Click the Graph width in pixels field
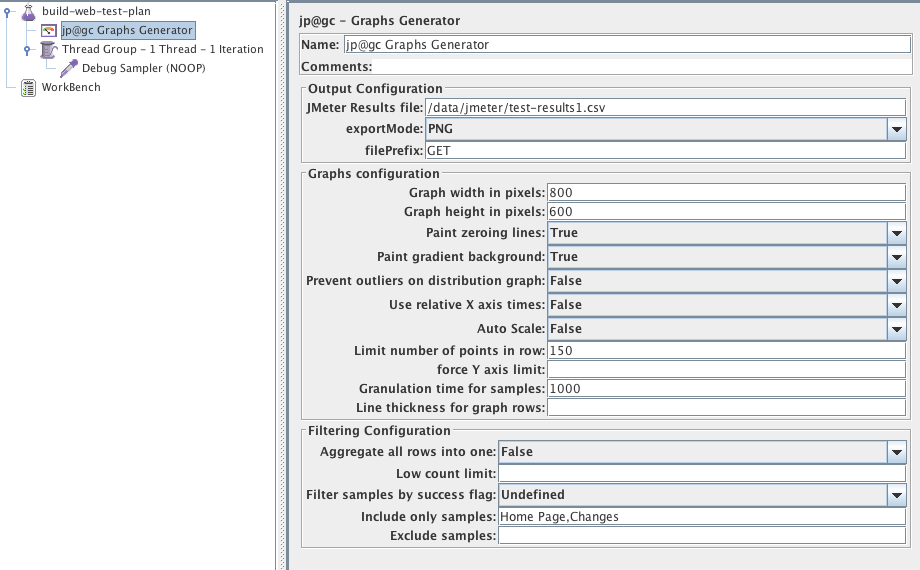Viewport: 920px width, 570px height. [726, 193]
